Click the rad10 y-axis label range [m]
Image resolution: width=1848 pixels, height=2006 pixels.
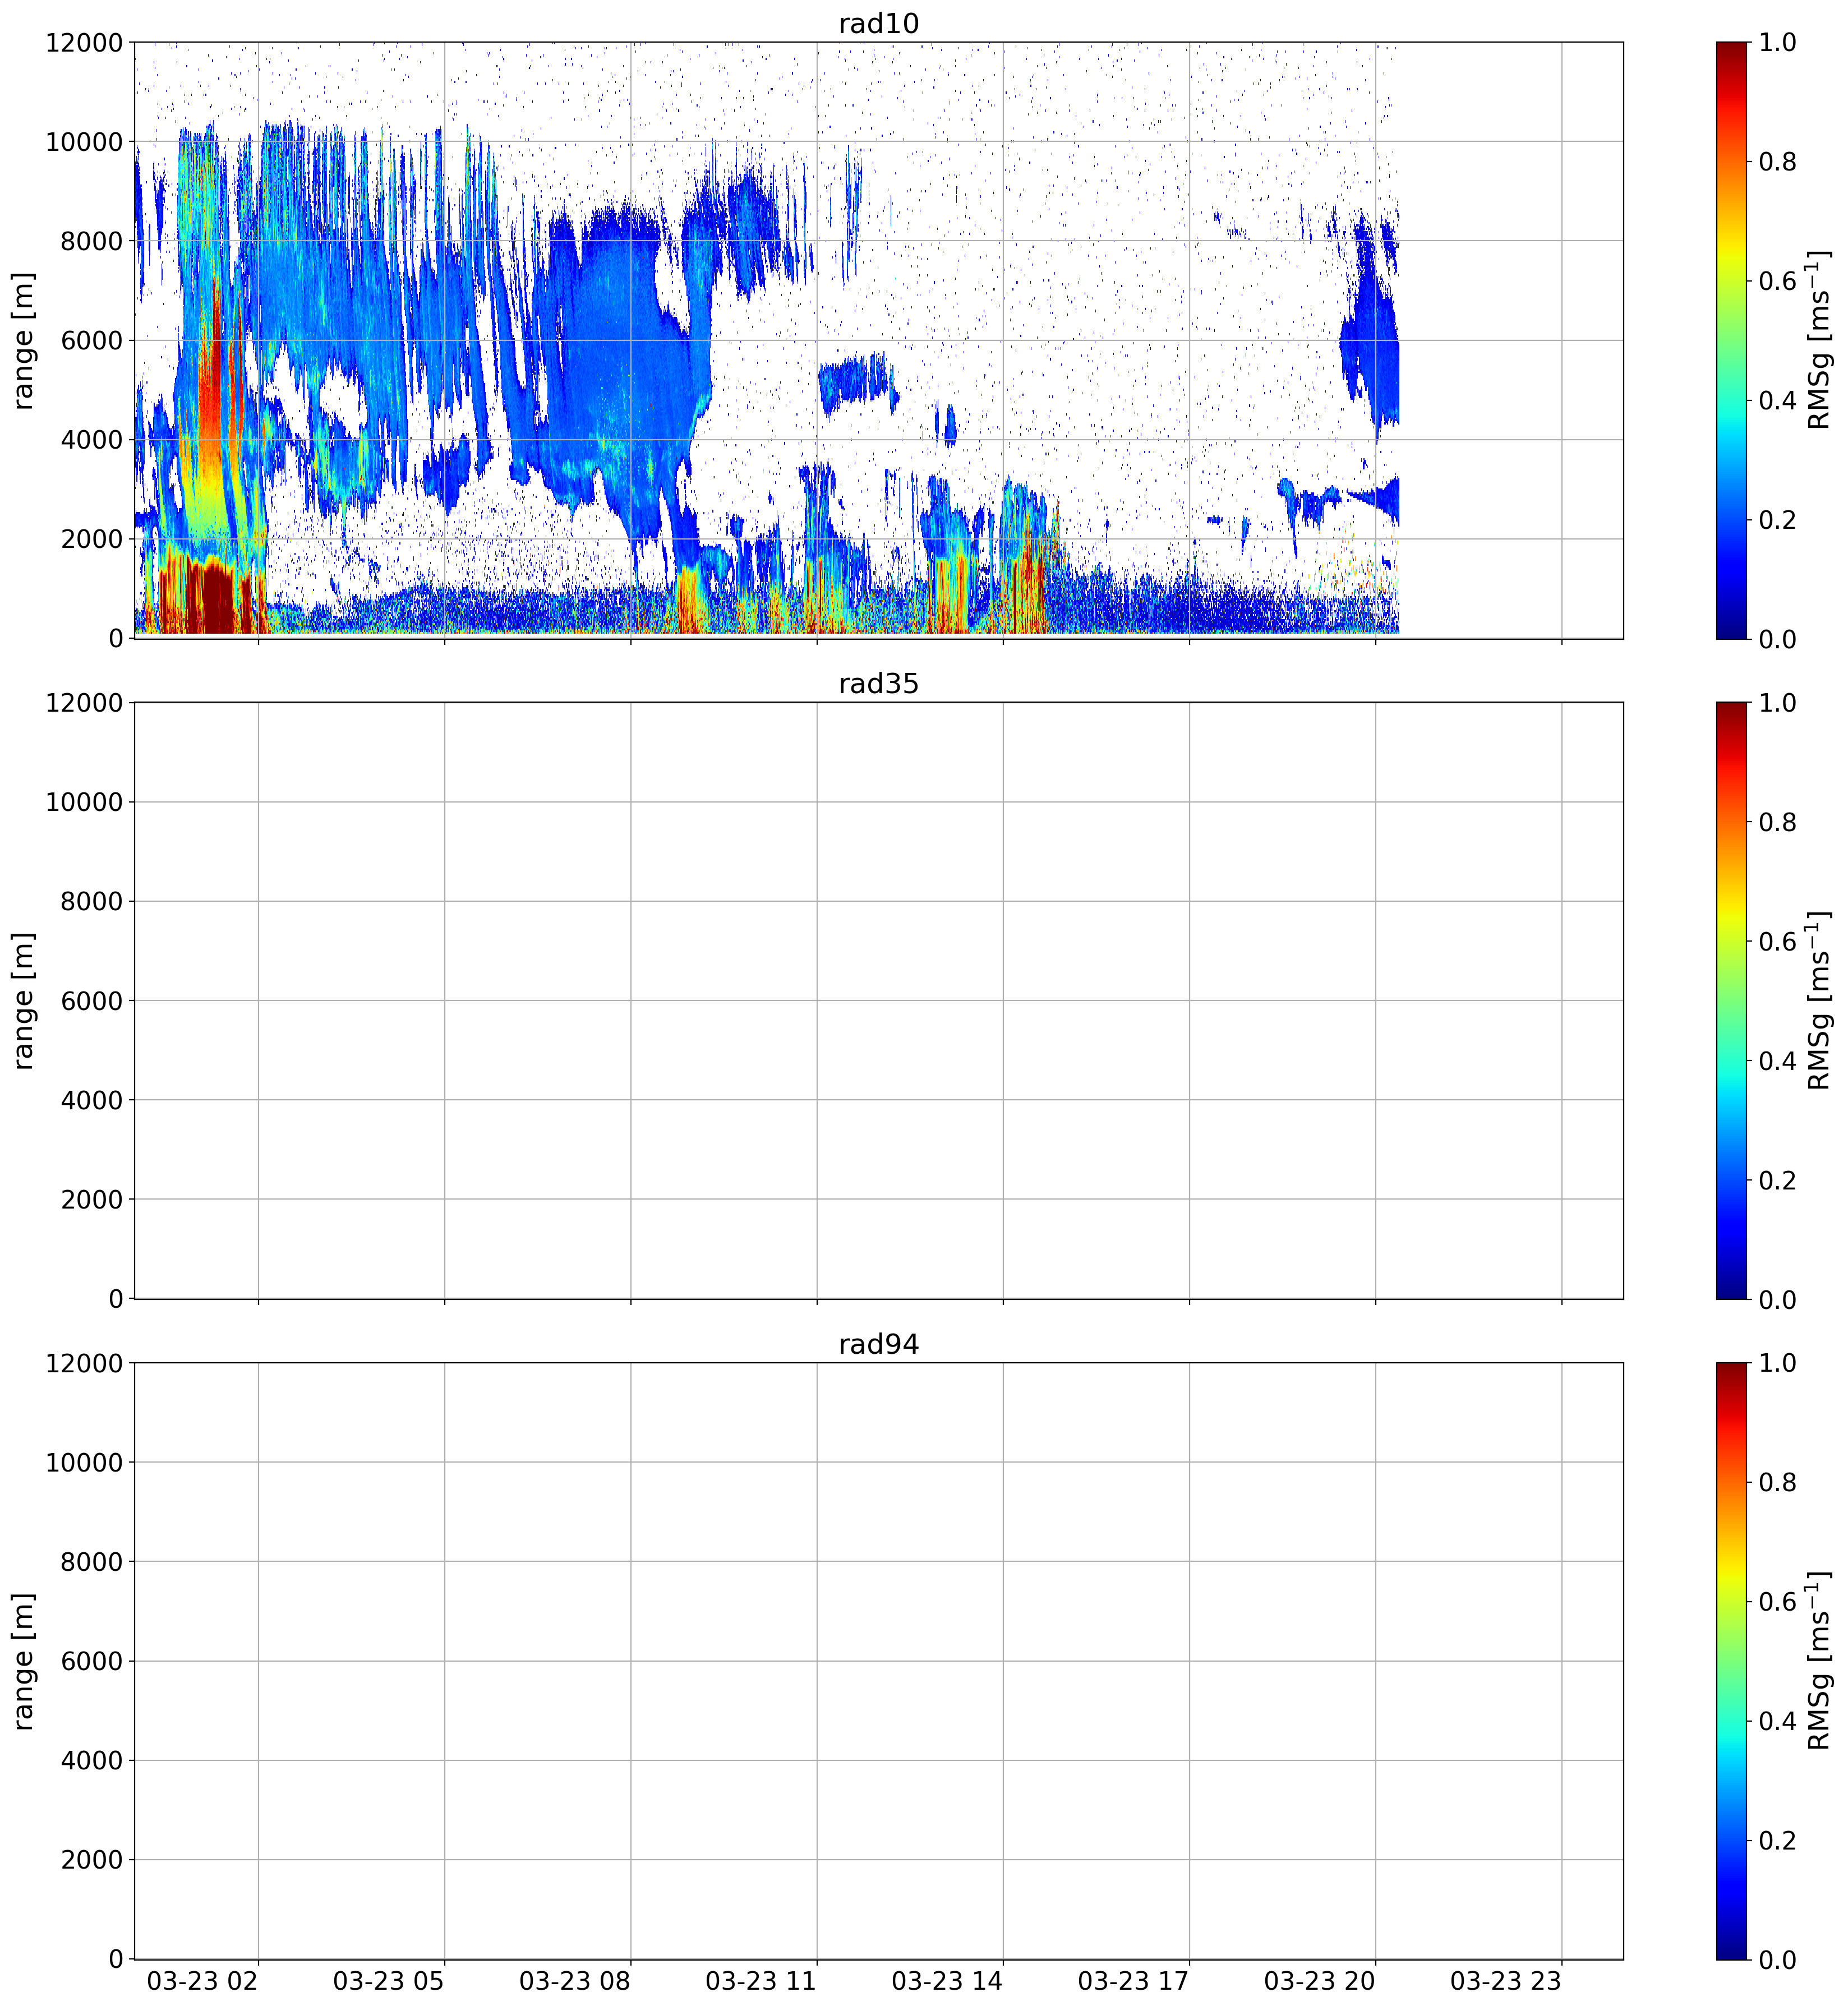pyautogui.click(x=23, y=340)
